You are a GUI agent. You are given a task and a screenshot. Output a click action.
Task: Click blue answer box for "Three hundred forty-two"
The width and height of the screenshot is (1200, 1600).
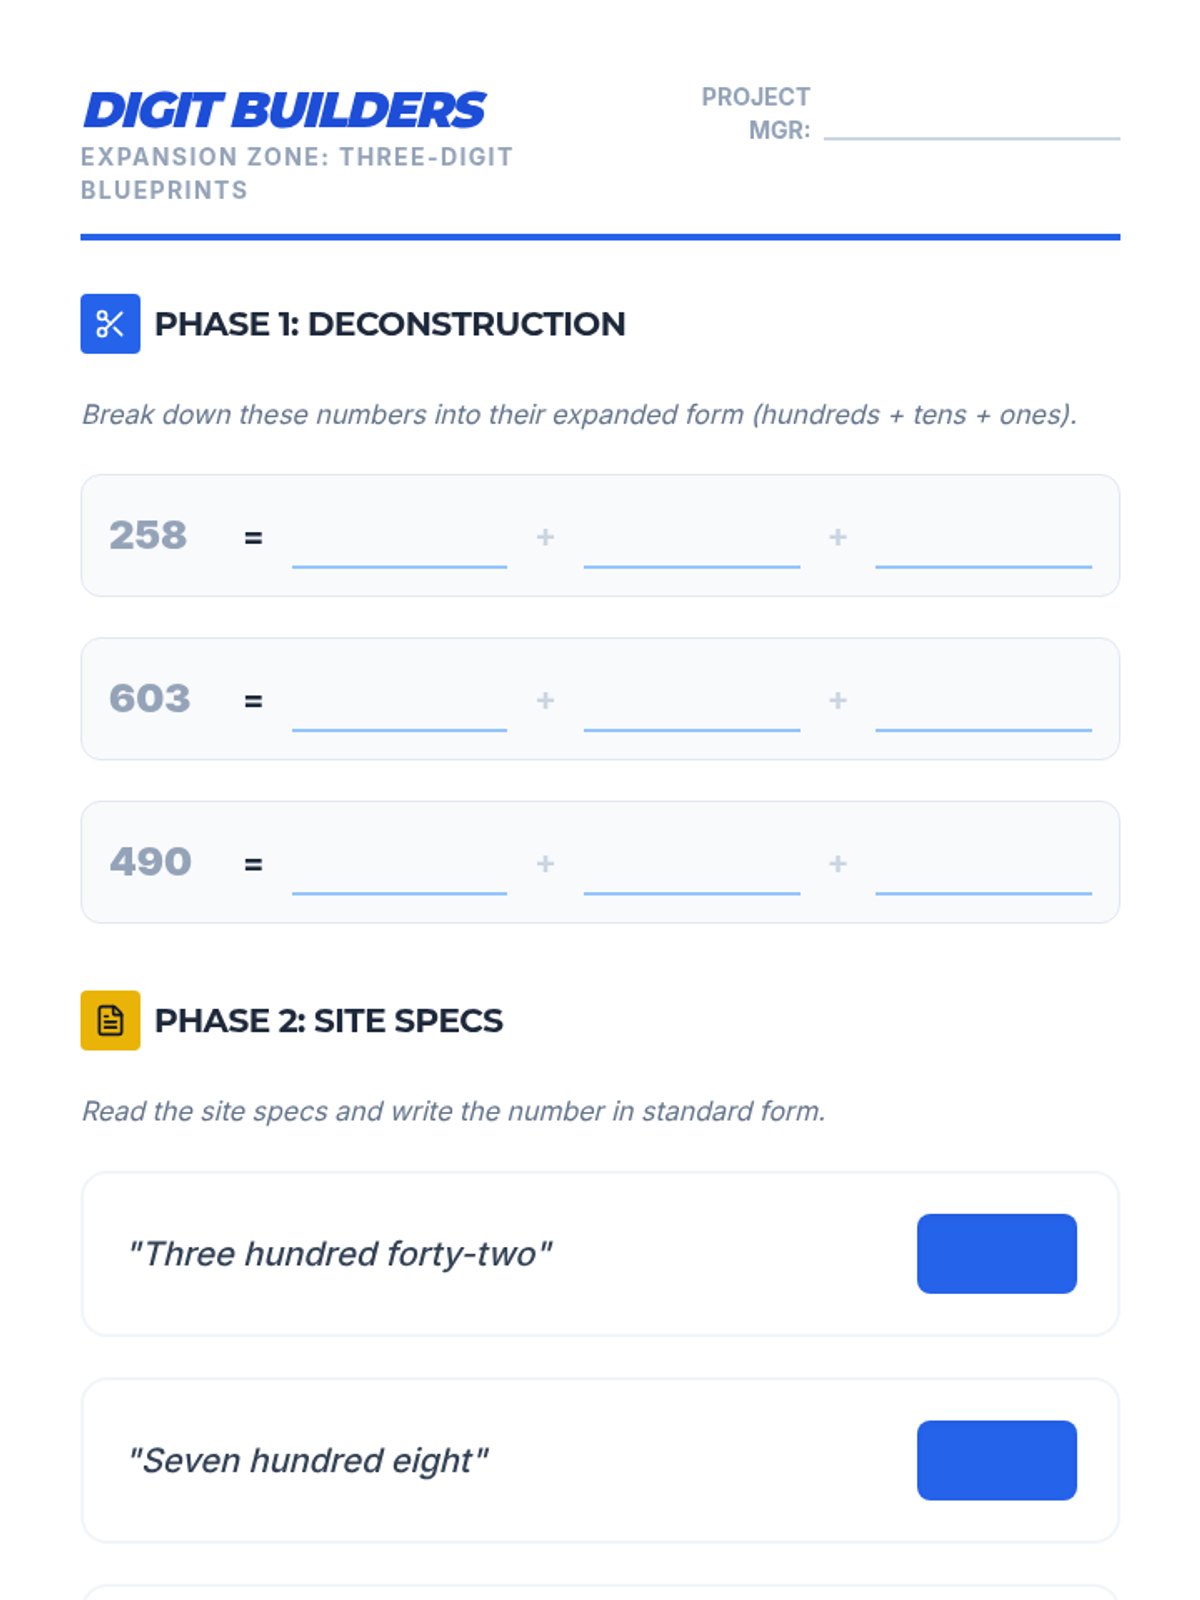(x=996, y=1254)
